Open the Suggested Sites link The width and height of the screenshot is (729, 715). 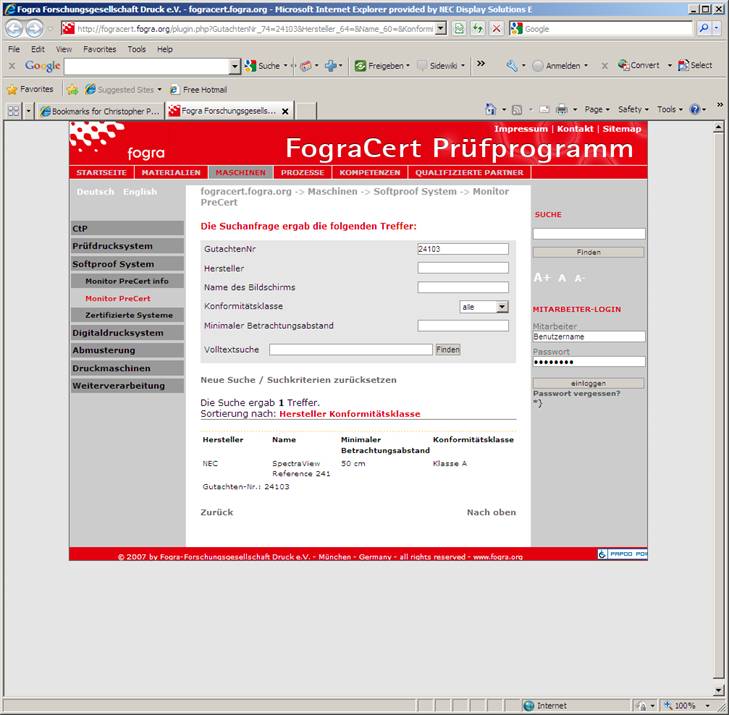pyautogui.click(x=122, y=90)
